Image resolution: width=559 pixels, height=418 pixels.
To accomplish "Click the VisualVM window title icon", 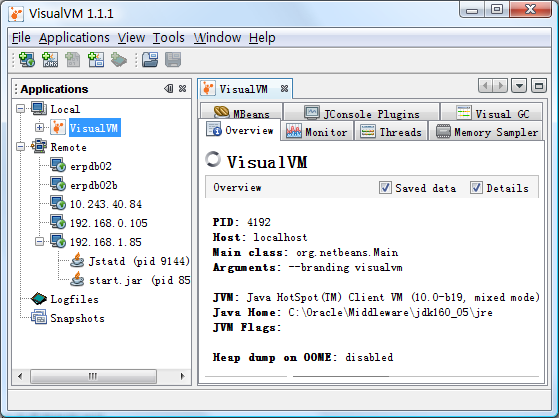I will pyautogui.click(x=16, y=14).
